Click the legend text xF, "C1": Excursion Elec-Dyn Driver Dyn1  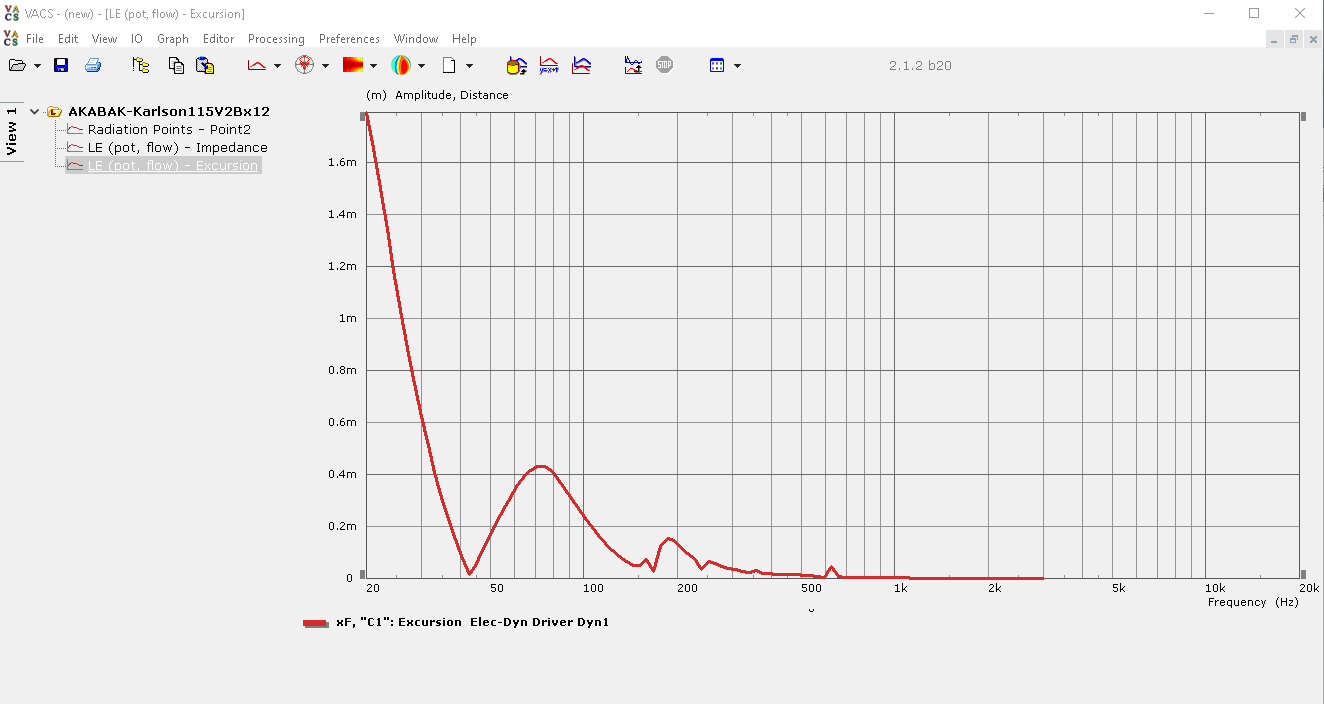point(472,622)
